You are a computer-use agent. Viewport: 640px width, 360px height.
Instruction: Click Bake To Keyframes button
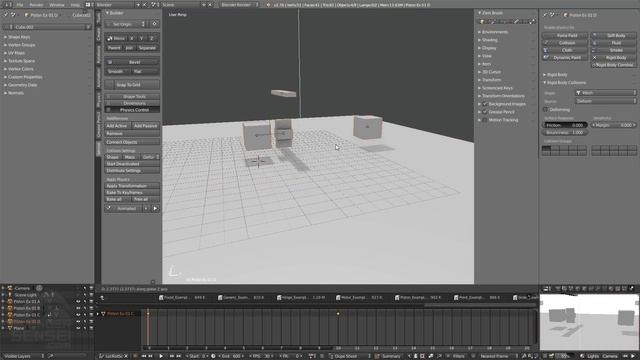coord(132,192)
